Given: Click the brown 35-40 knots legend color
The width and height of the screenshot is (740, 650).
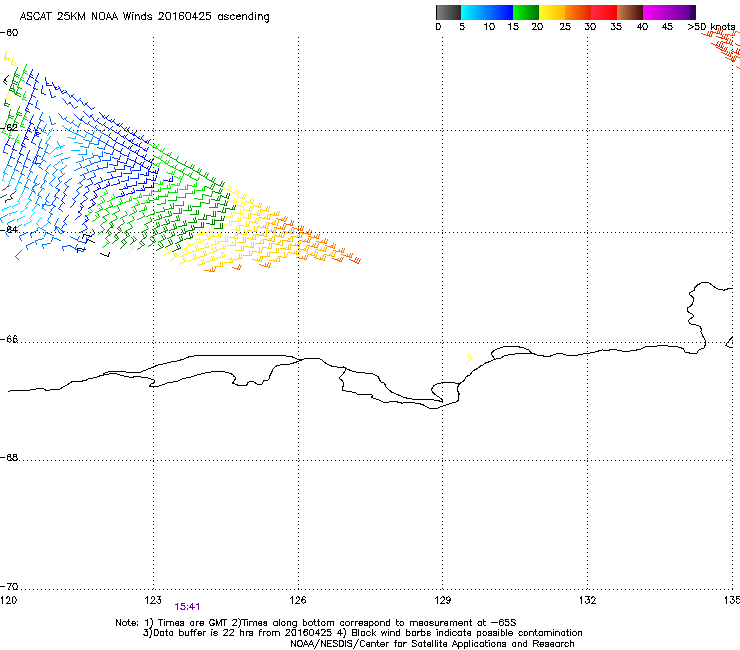Looking at the screenshot, I should pos(630,12).
